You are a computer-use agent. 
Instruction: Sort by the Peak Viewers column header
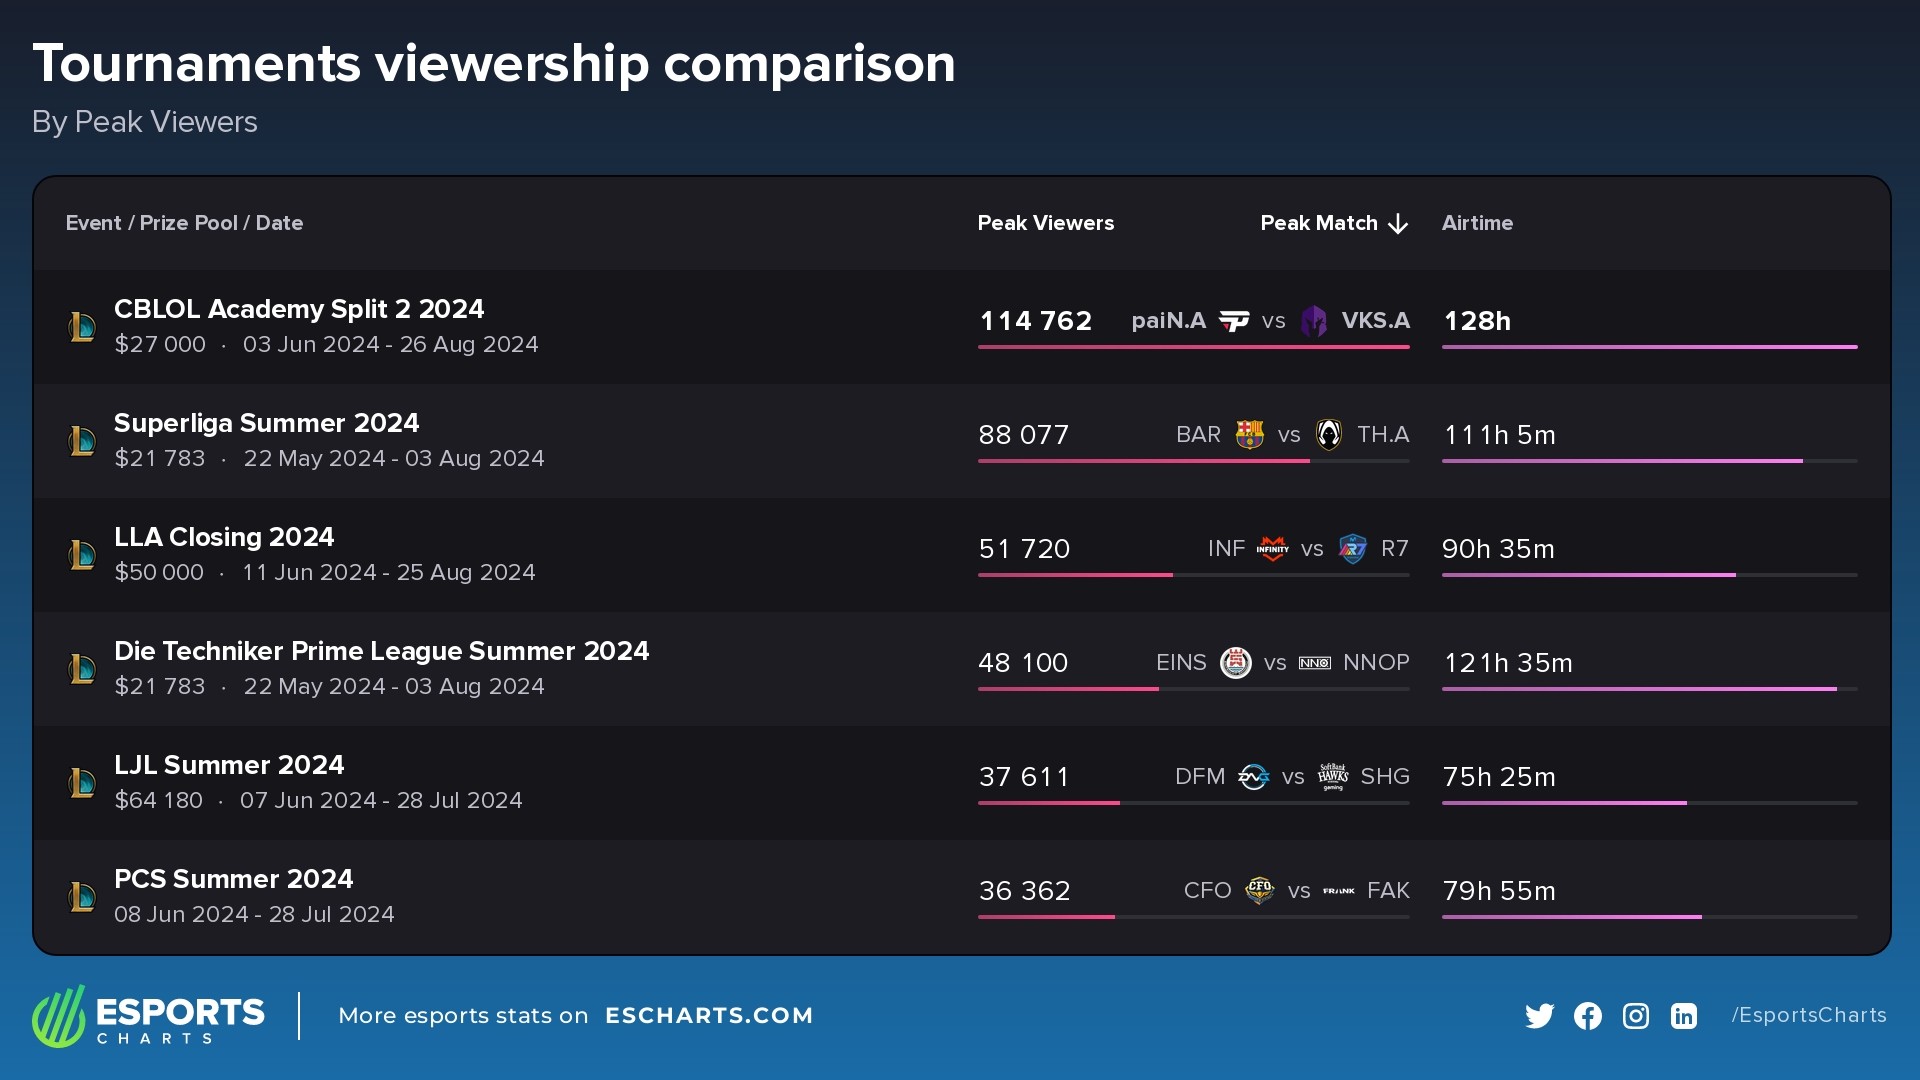pyautogui.click(x=1046, y=223)
